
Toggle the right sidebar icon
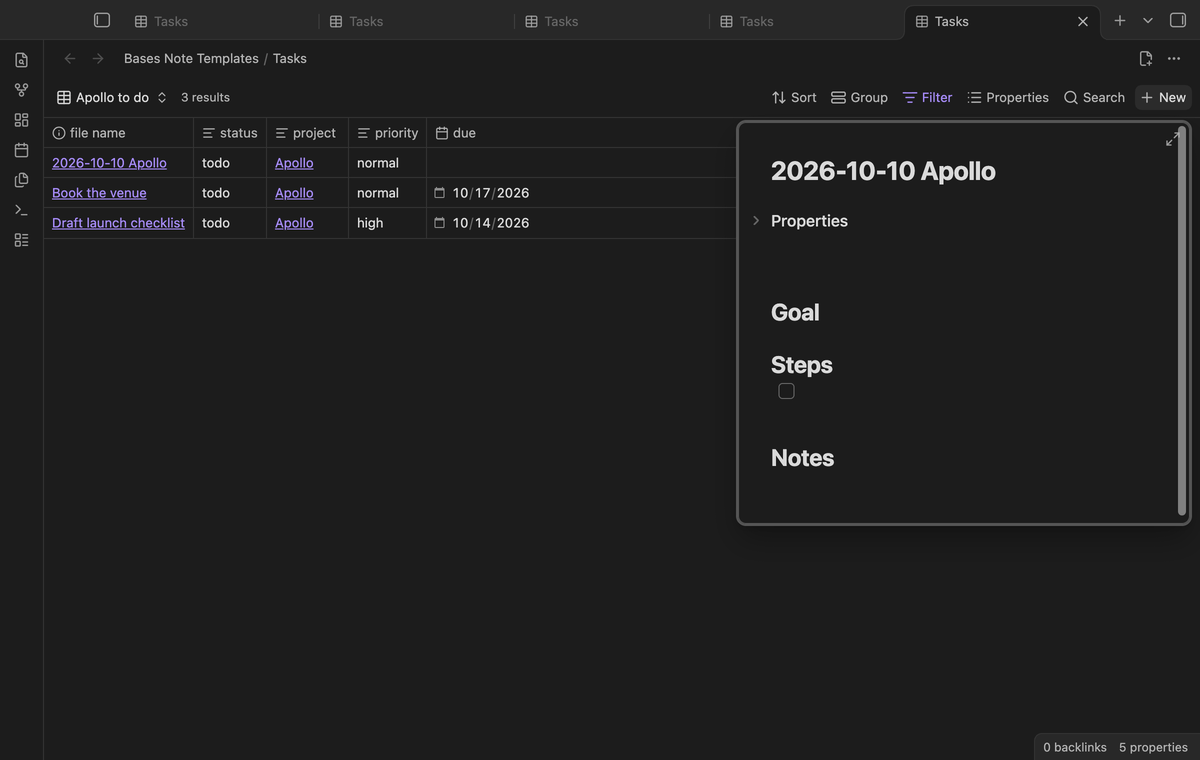point(1178,20)
